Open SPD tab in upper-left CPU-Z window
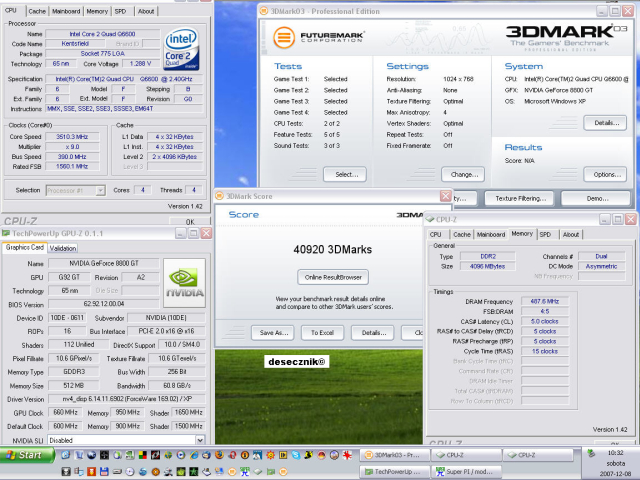The height and width of the screenshot is (480, 640). pos(120,11)
